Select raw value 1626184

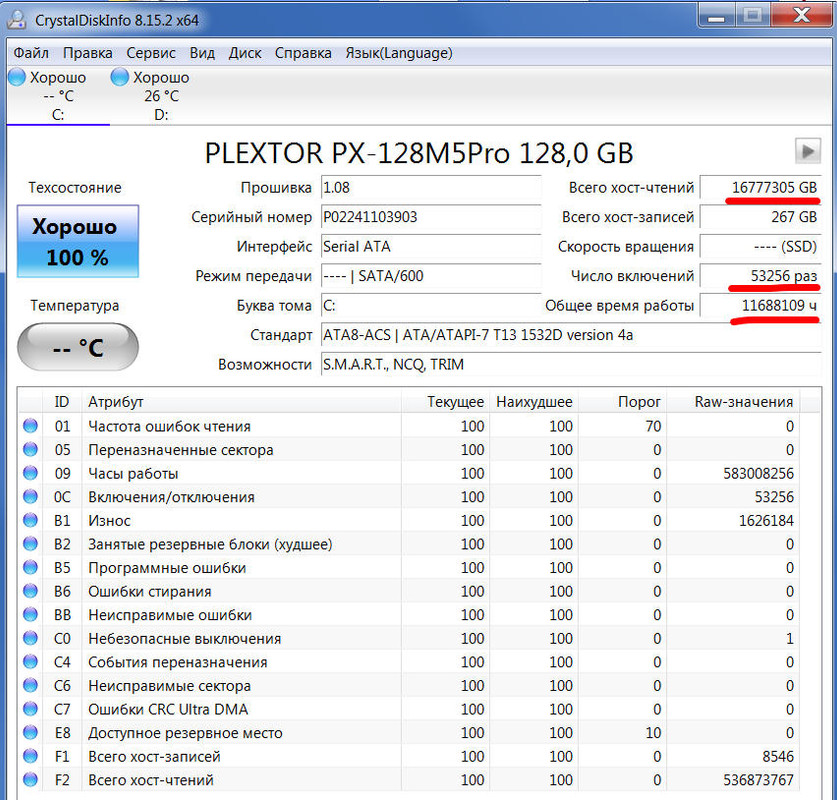pos(766,520)
